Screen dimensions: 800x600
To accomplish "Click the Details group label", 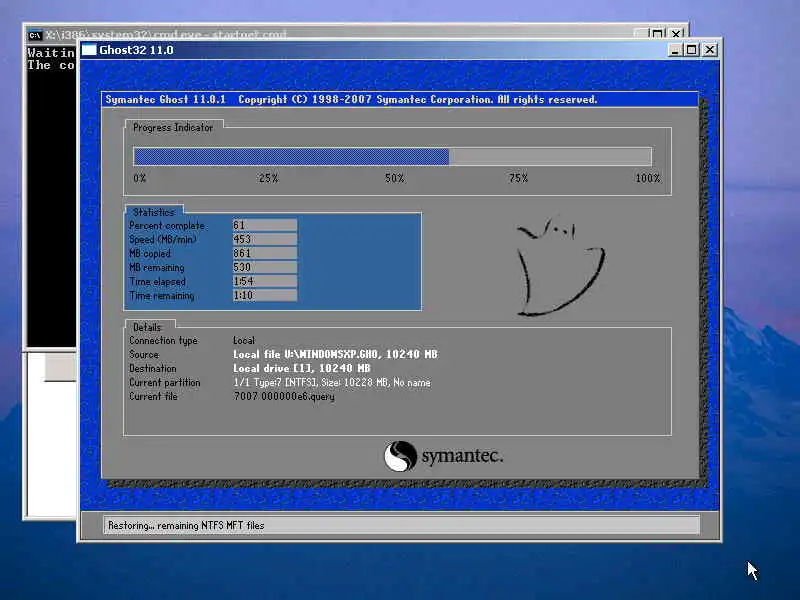I will point(147,327).
